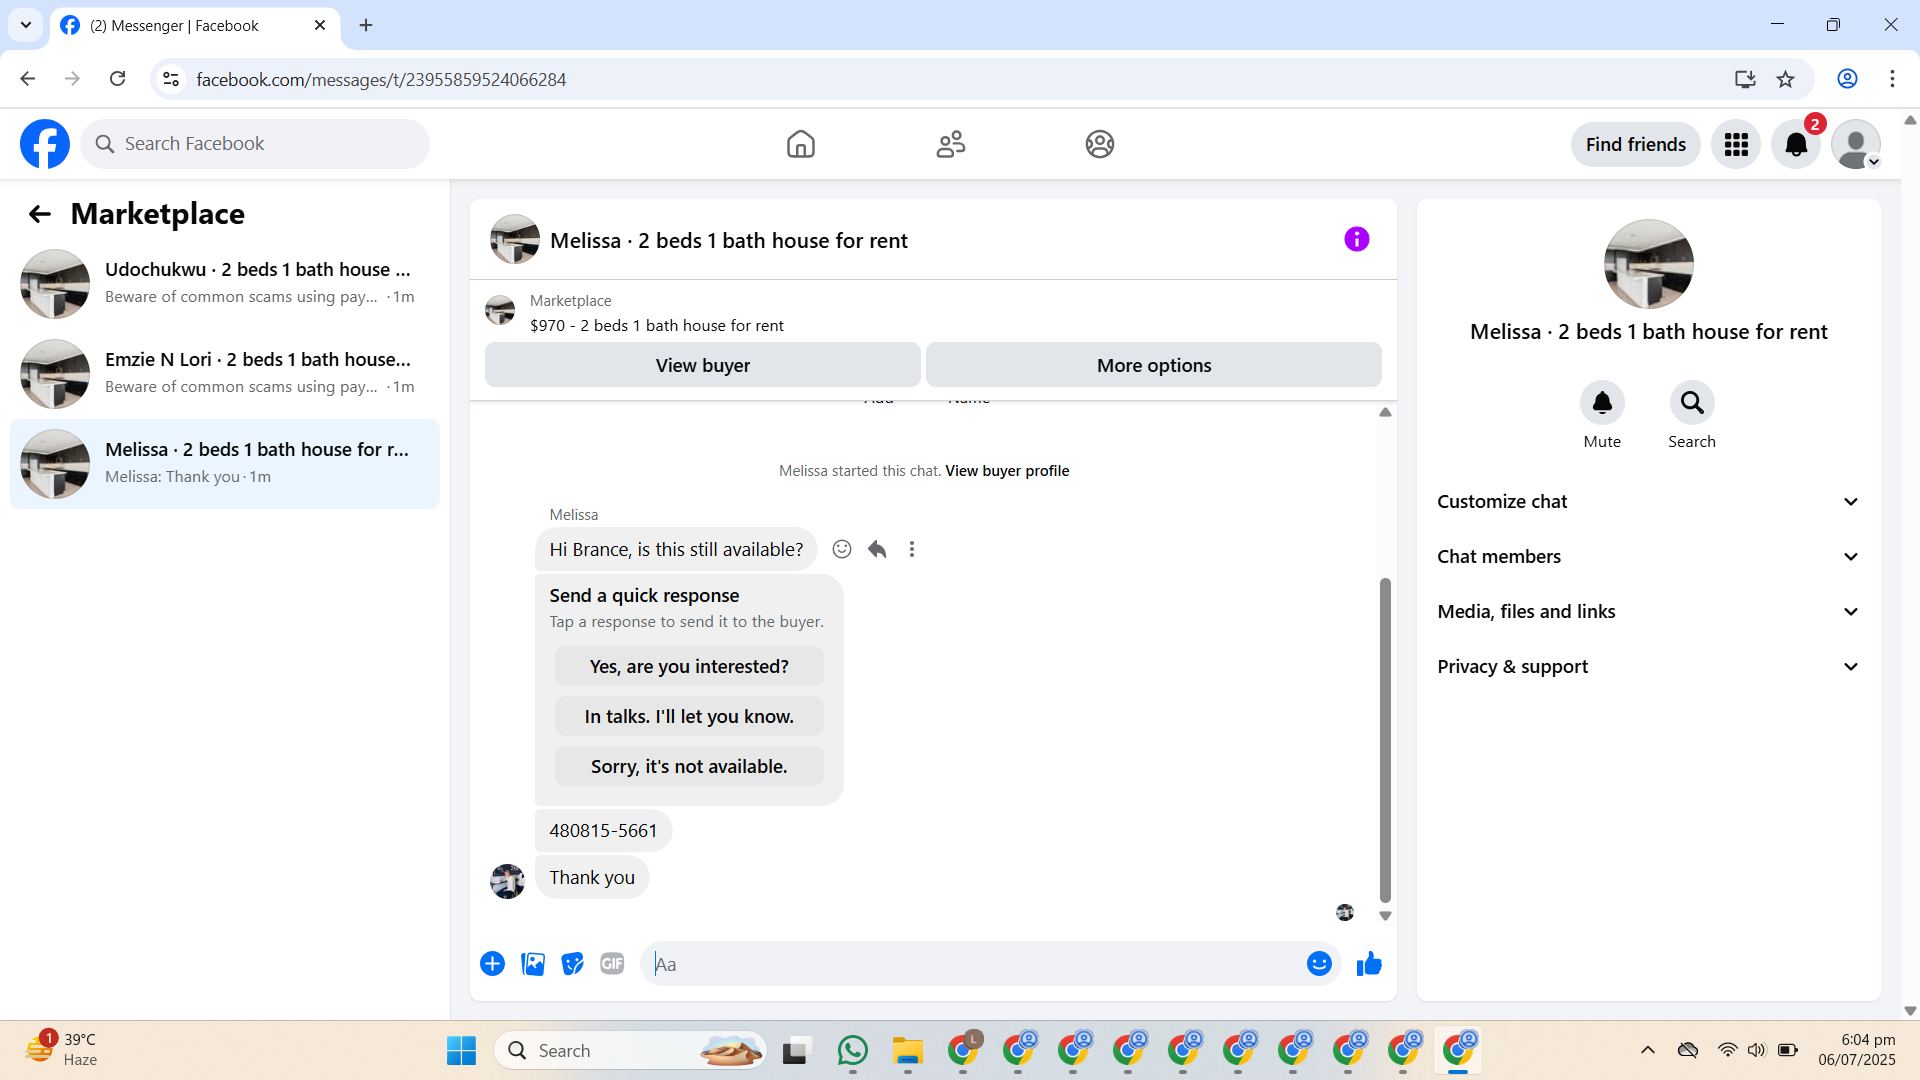The width and height of the screenshot is (1920, 1080).
Task: Click View buyer button
Action: click(703, 365)
